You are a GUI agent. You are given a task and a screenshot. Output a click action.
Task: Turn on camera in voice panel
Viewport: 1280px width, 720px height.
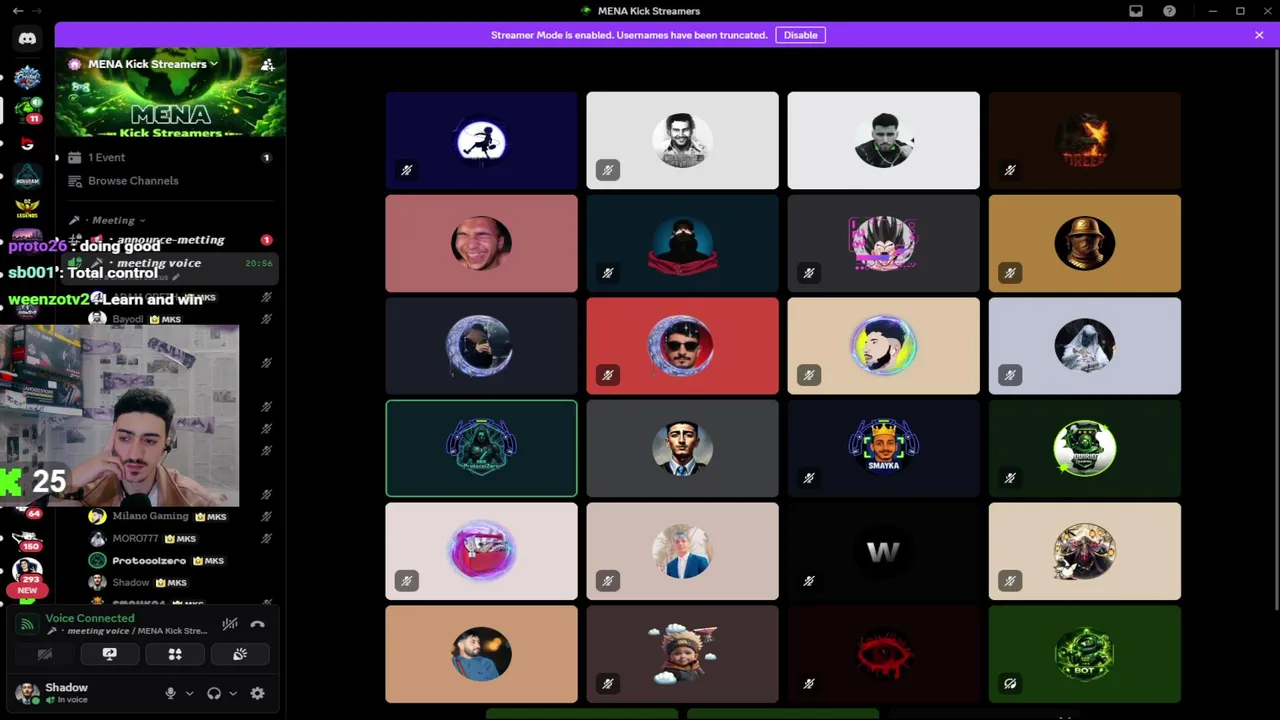45,654
